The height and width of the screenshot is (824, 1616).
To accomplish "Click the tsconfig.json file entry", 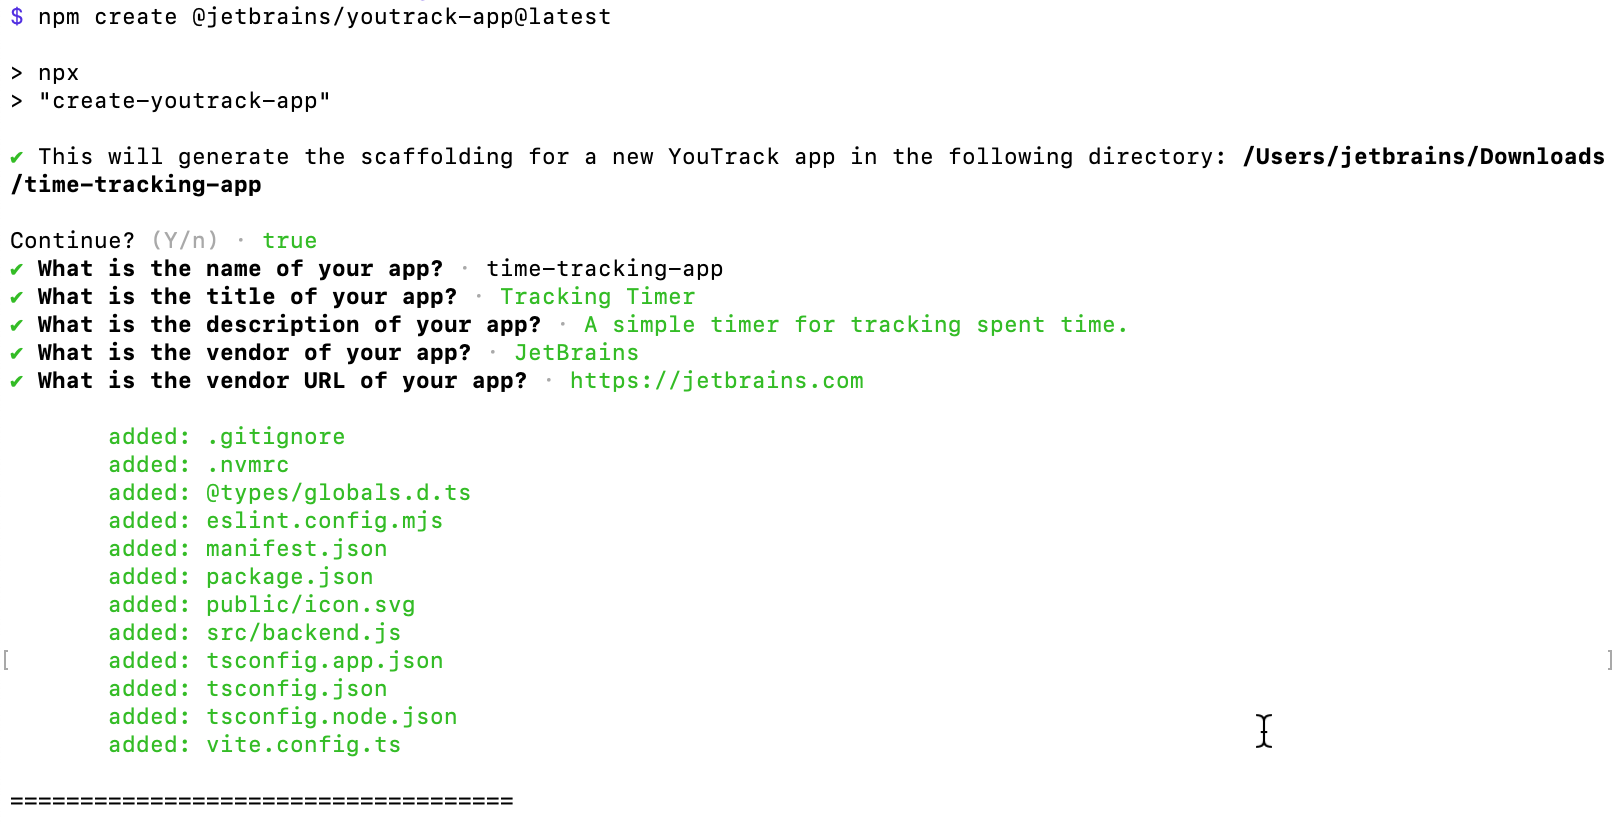I will [296, 689].
